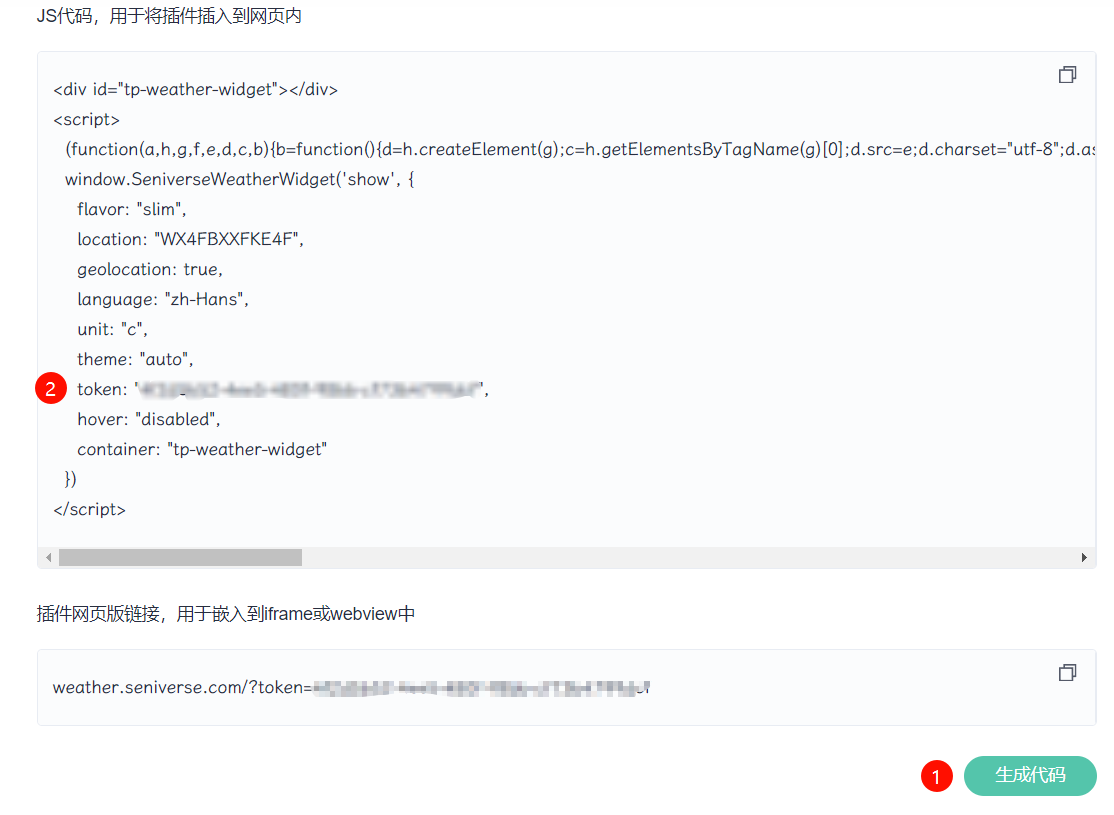1114x815 pixels.
Task: Click the horizontal scrollbar thumb in the code box
Action: 180,558
